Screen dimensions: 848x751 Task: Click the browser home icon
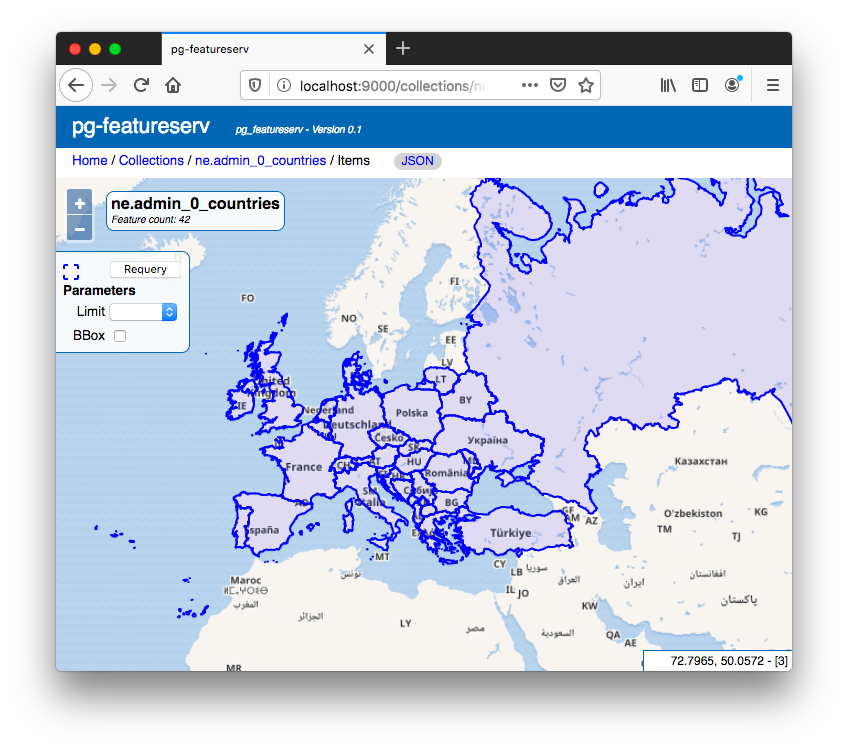[x=173, y=85]
